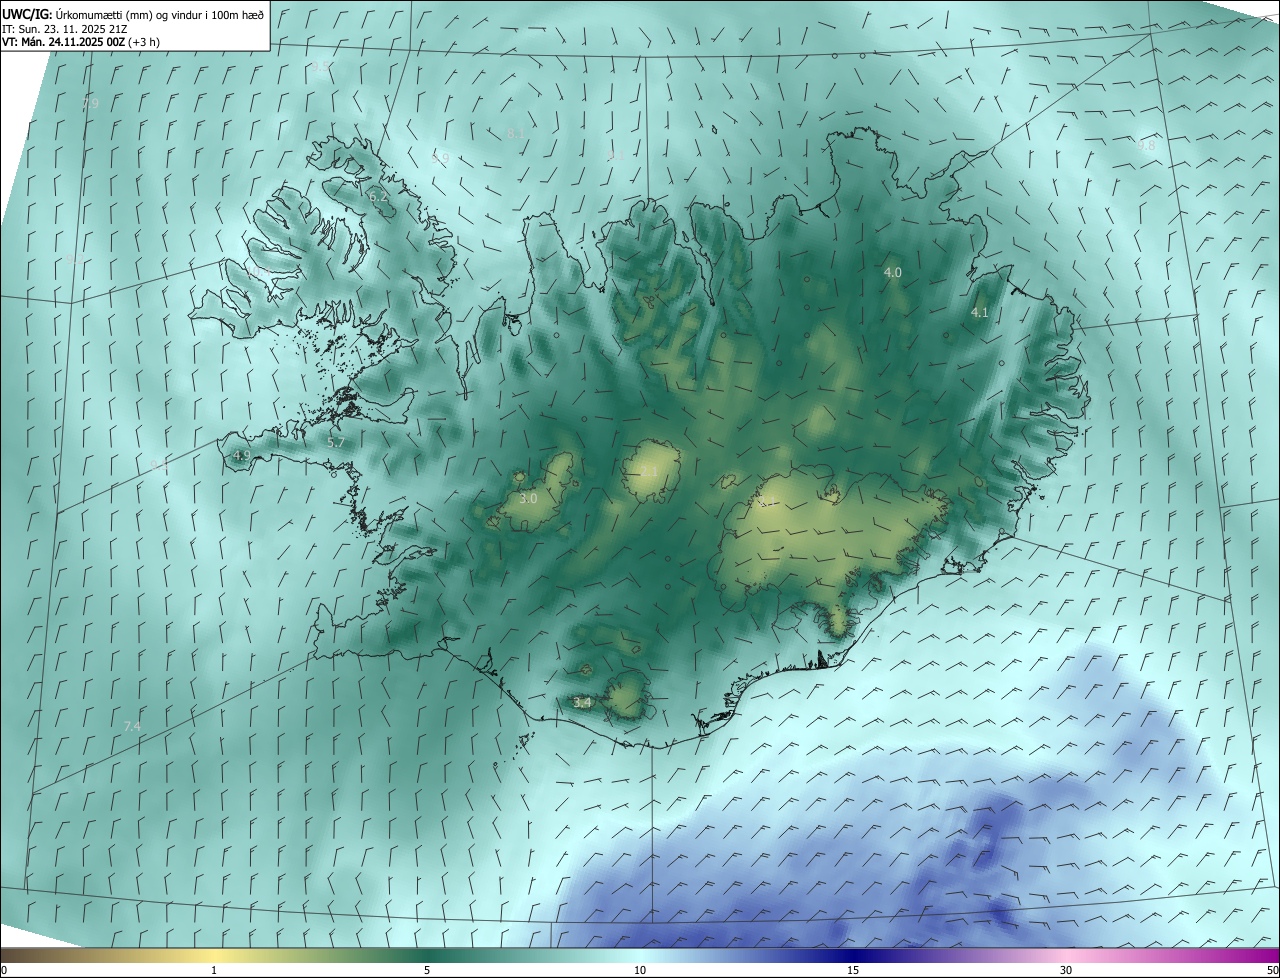This screenshot has width=1280, height=978.
Task: Click the 50 tick label on the color scale
Action: point(1272,970)
